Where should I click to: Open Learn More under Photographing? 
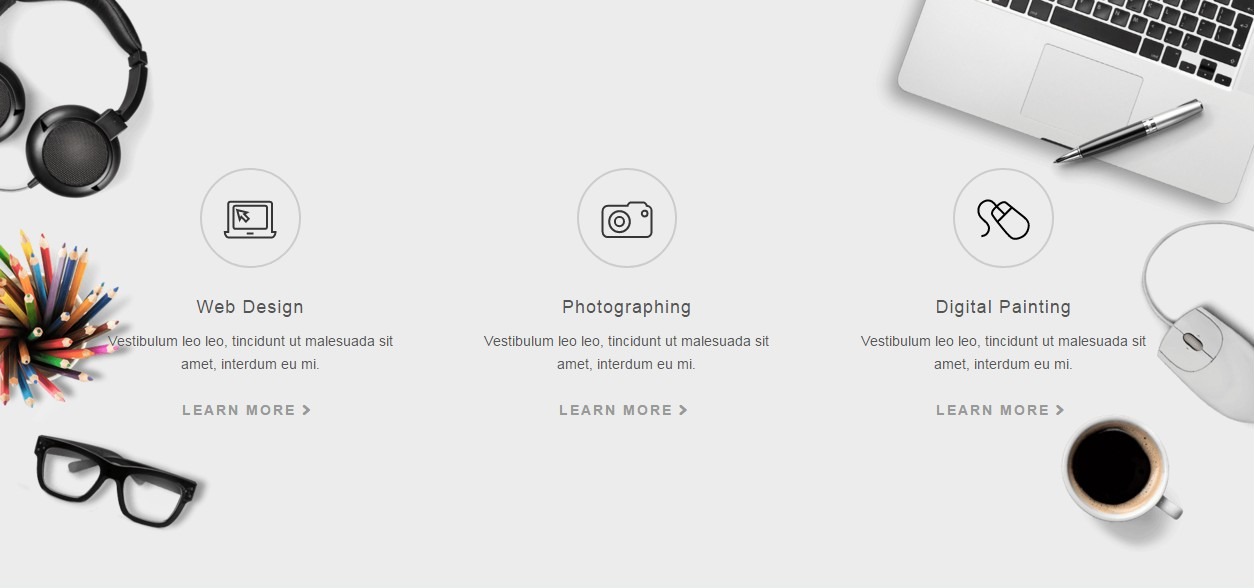(623, 410)
